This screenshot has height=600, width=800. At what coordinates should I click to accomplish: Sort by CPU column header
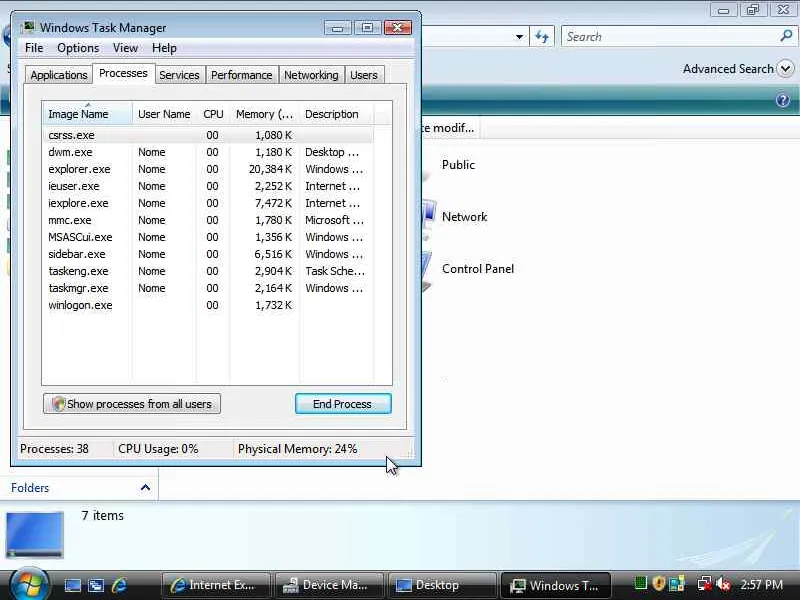coord(213,114)
